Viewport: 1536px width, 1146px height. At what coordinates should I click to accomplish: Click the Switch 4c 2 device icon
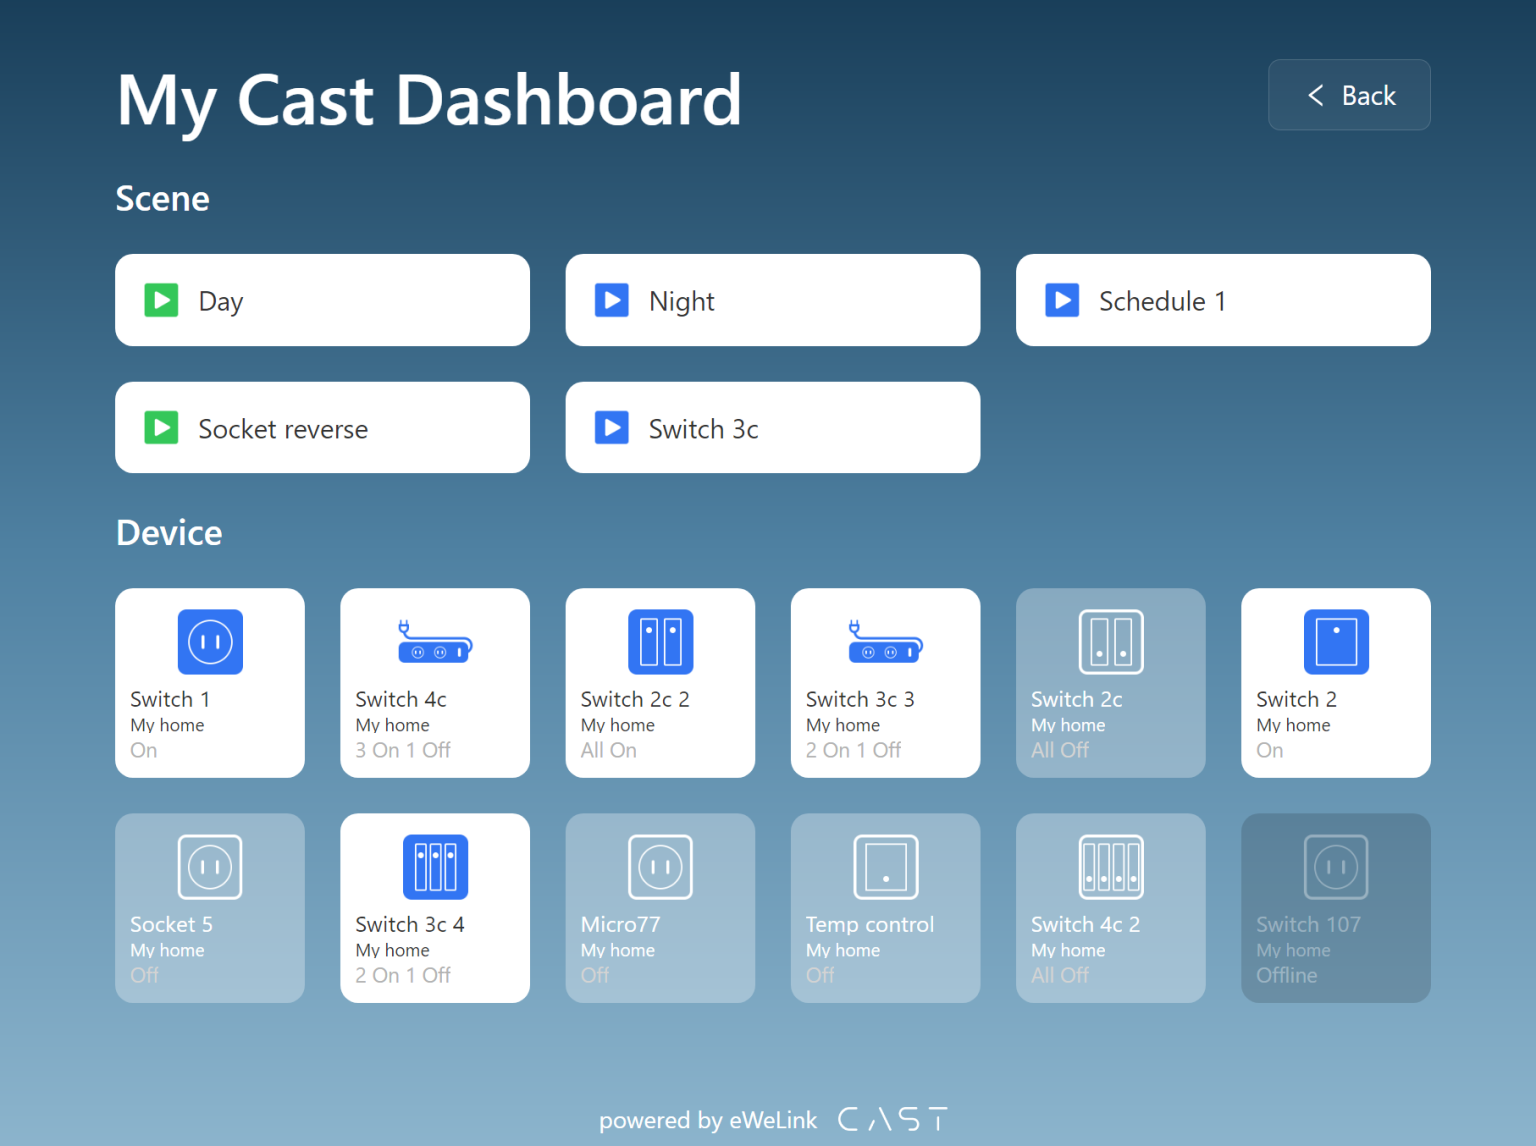pos(1110,866)
